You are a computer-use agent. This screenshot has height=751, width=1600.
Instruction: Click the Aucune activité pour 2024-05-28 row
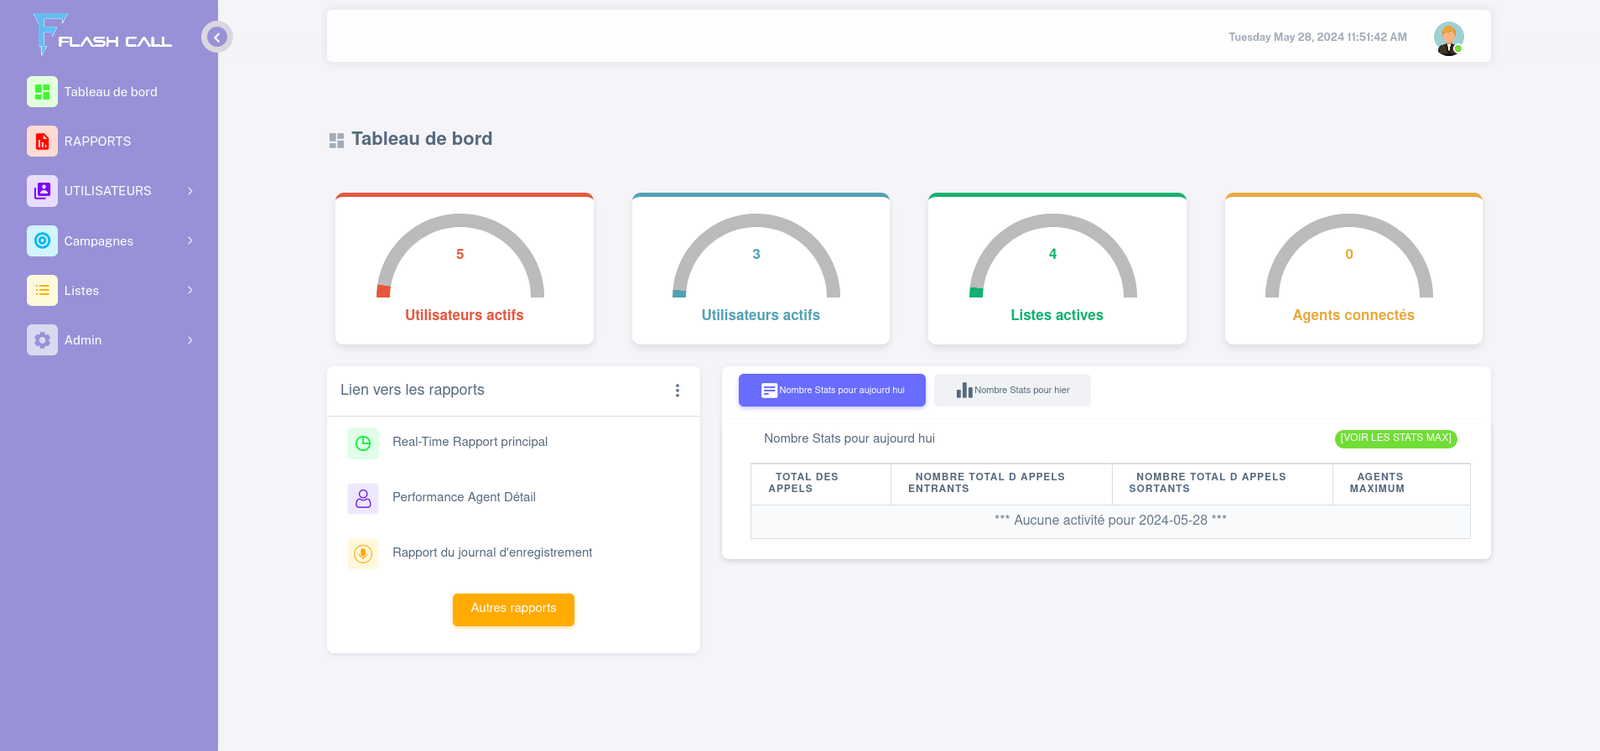(1110, 521)
